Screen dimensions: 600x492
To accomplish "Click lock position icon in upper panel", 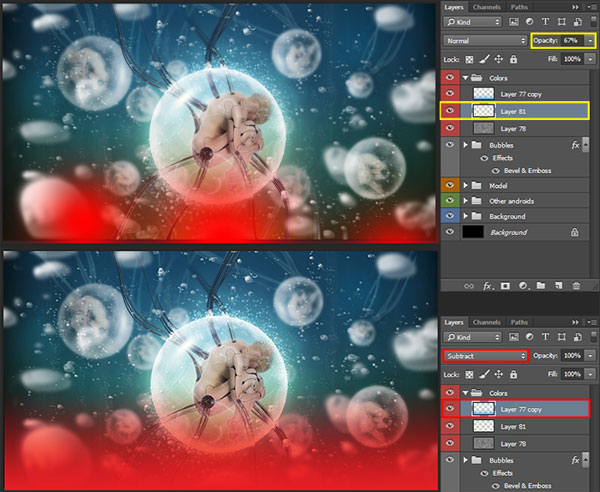I will point(499,59).
